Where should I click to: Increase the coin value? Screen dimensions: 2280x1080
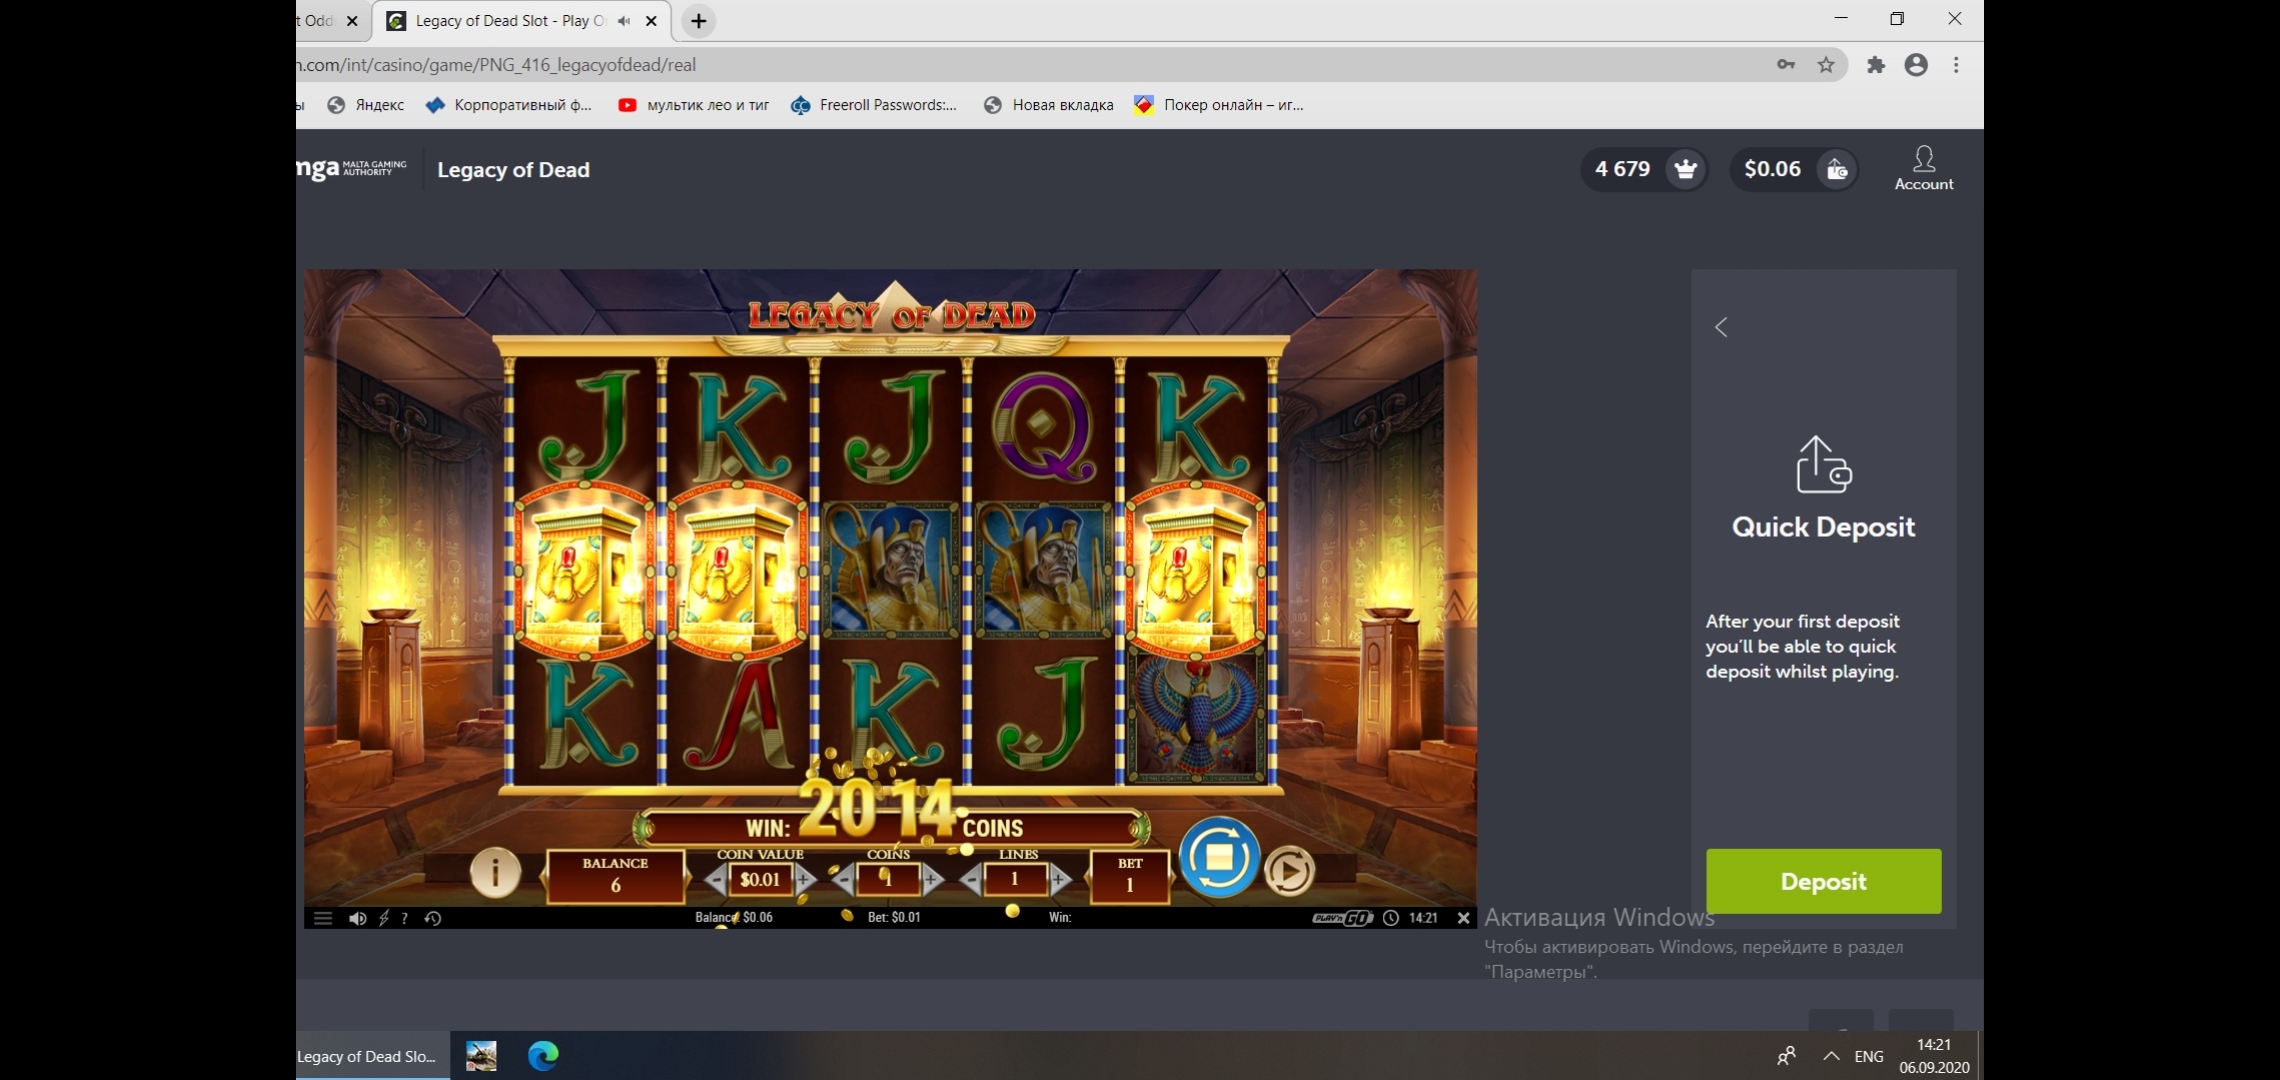tap(806, 880)
